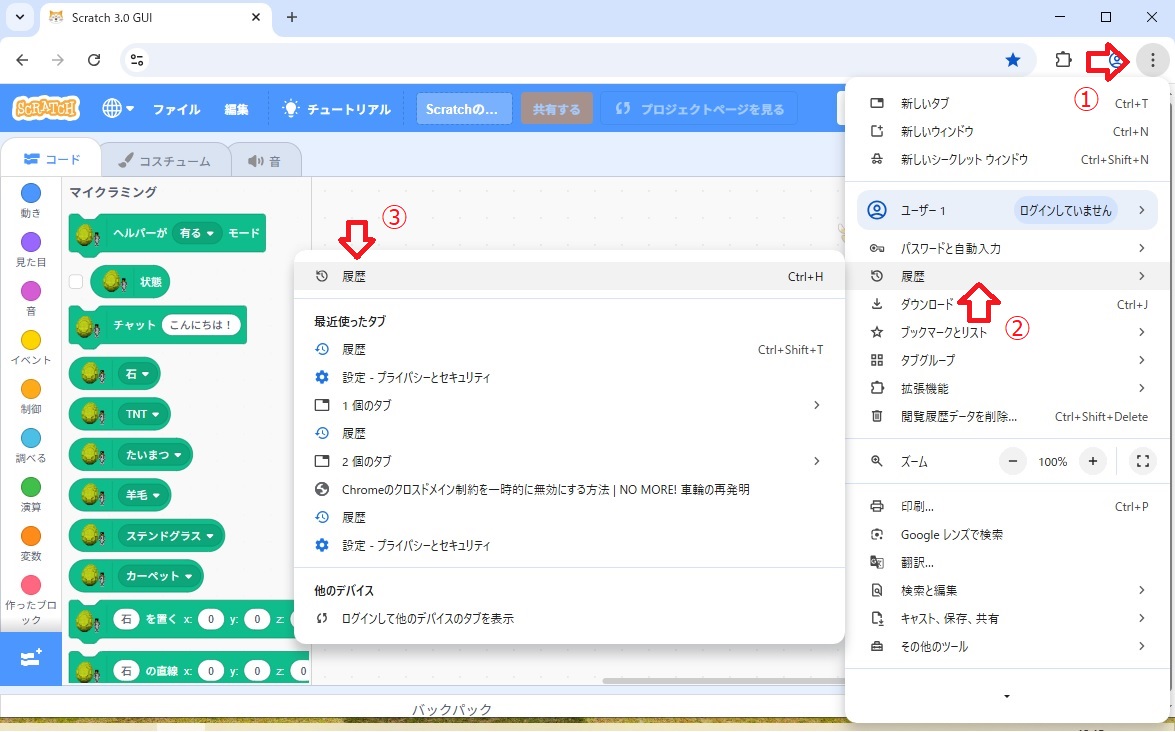
Task: Open the site information icon in address bar
Action: pyautogui.click(x=138, y=60)
